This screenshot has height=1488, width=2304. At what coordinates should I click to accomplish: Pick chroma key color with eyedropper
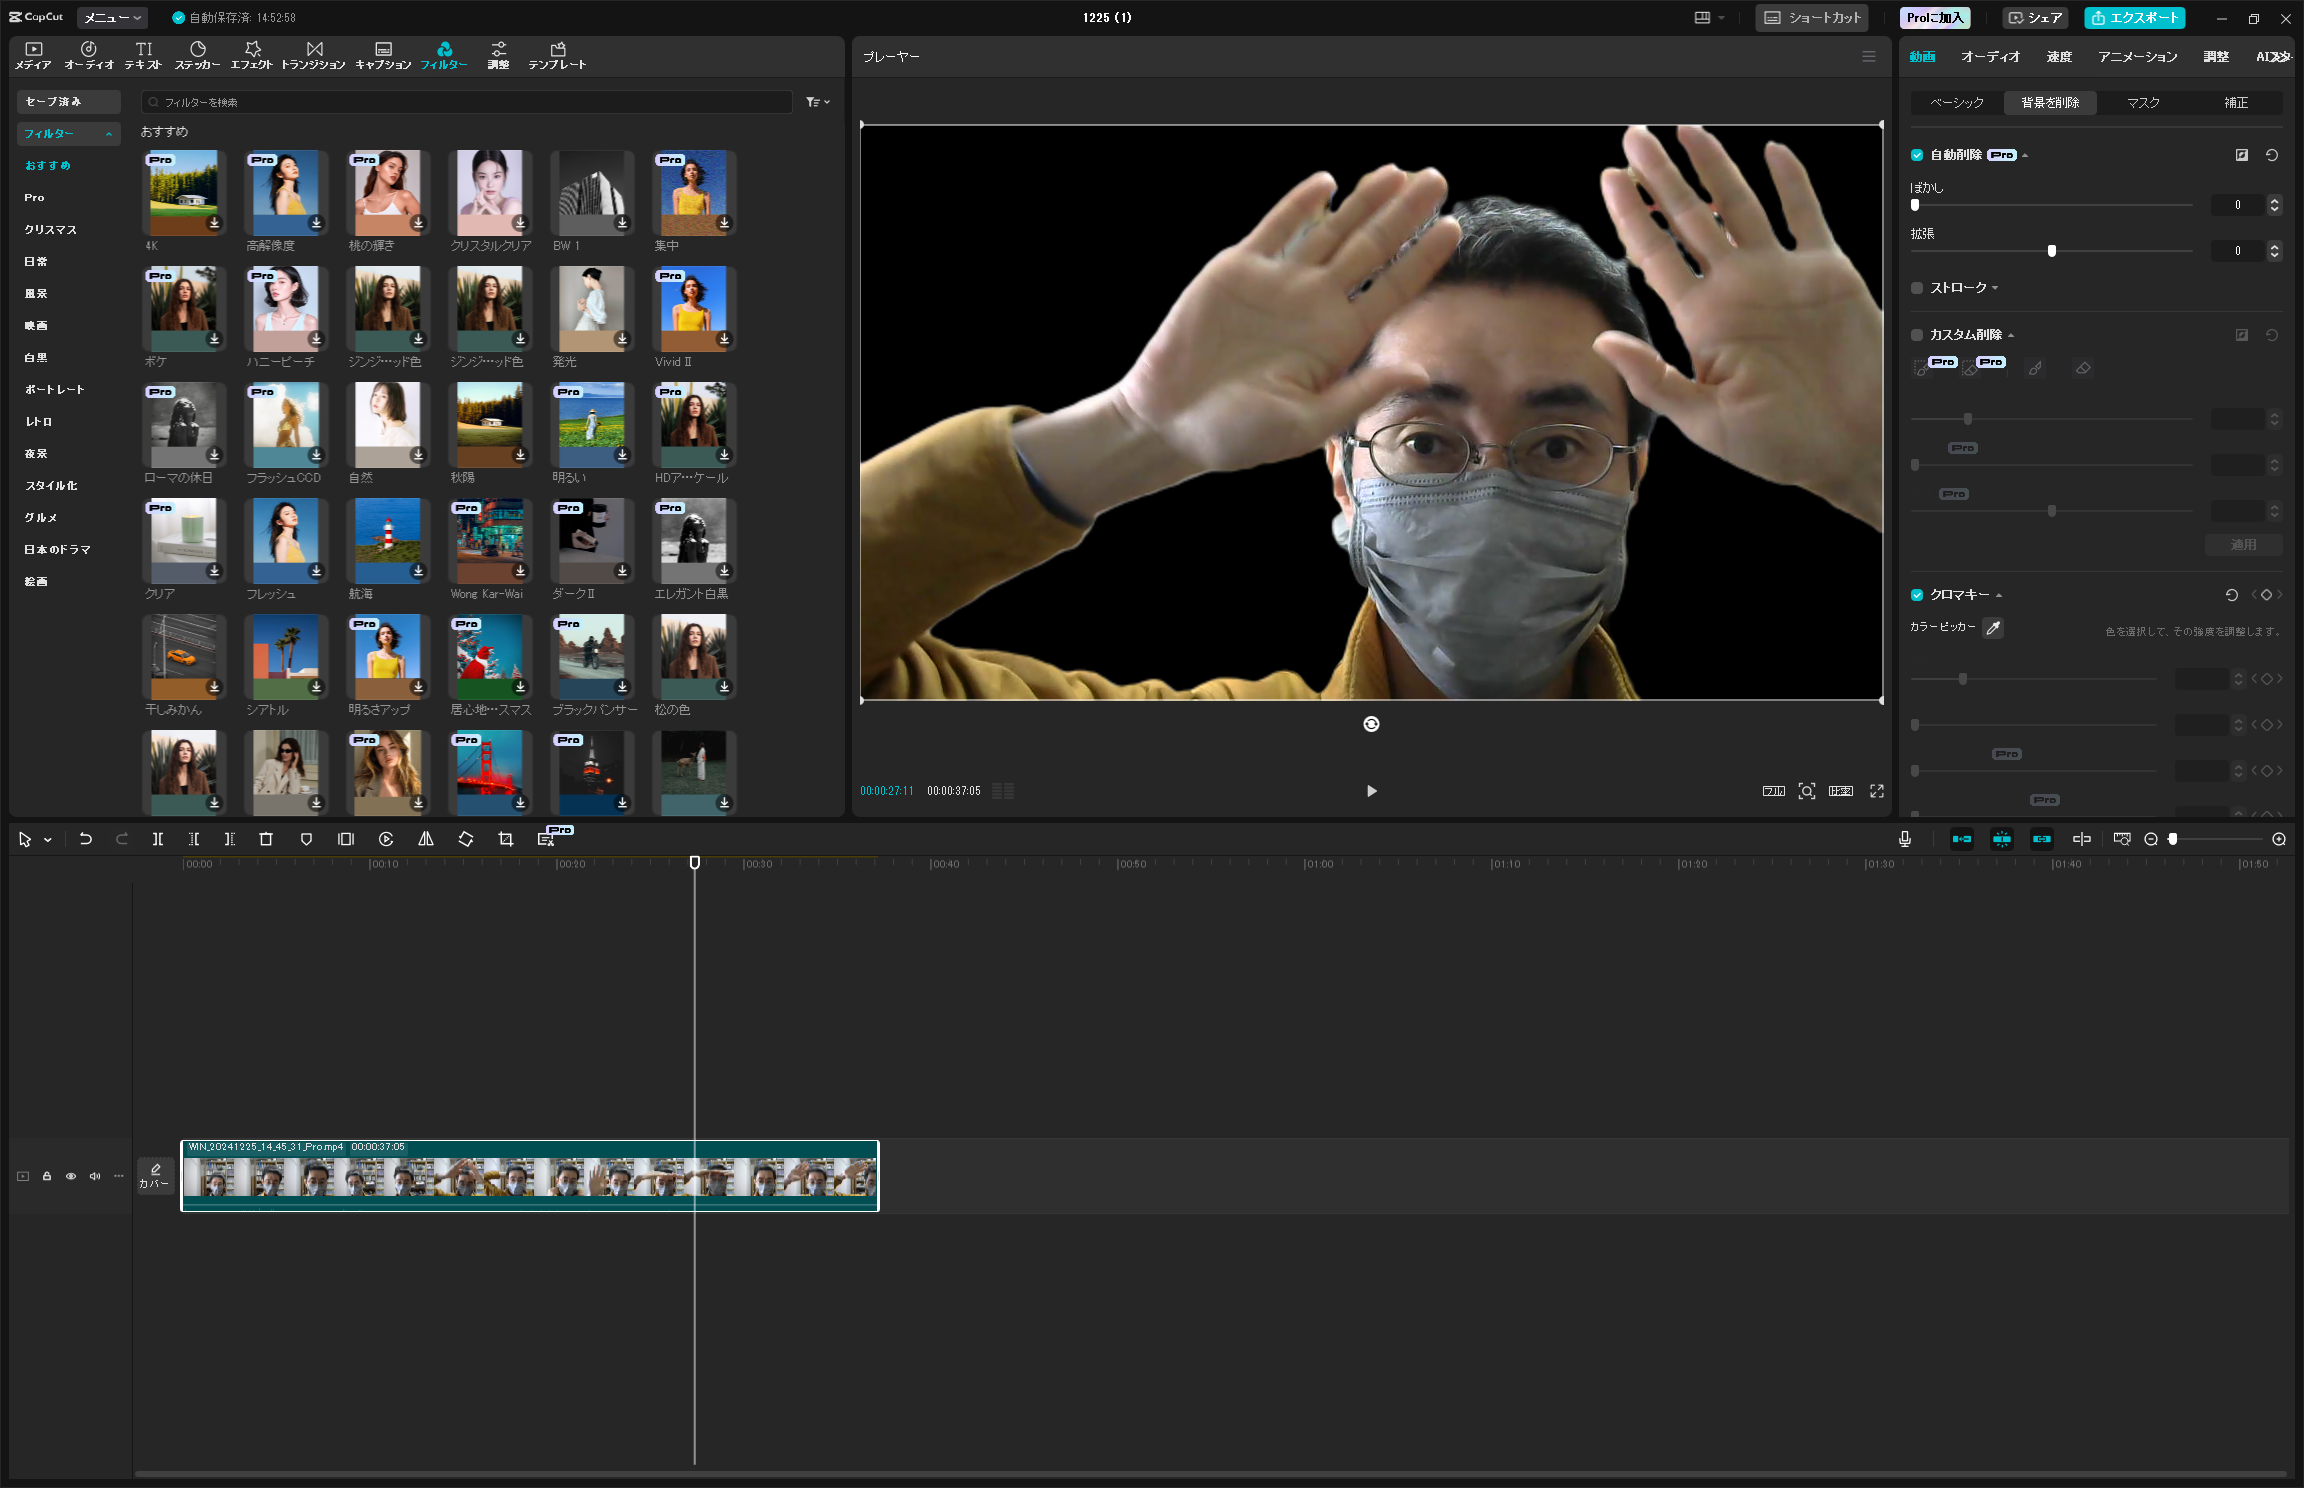[x=1993, y=628]
